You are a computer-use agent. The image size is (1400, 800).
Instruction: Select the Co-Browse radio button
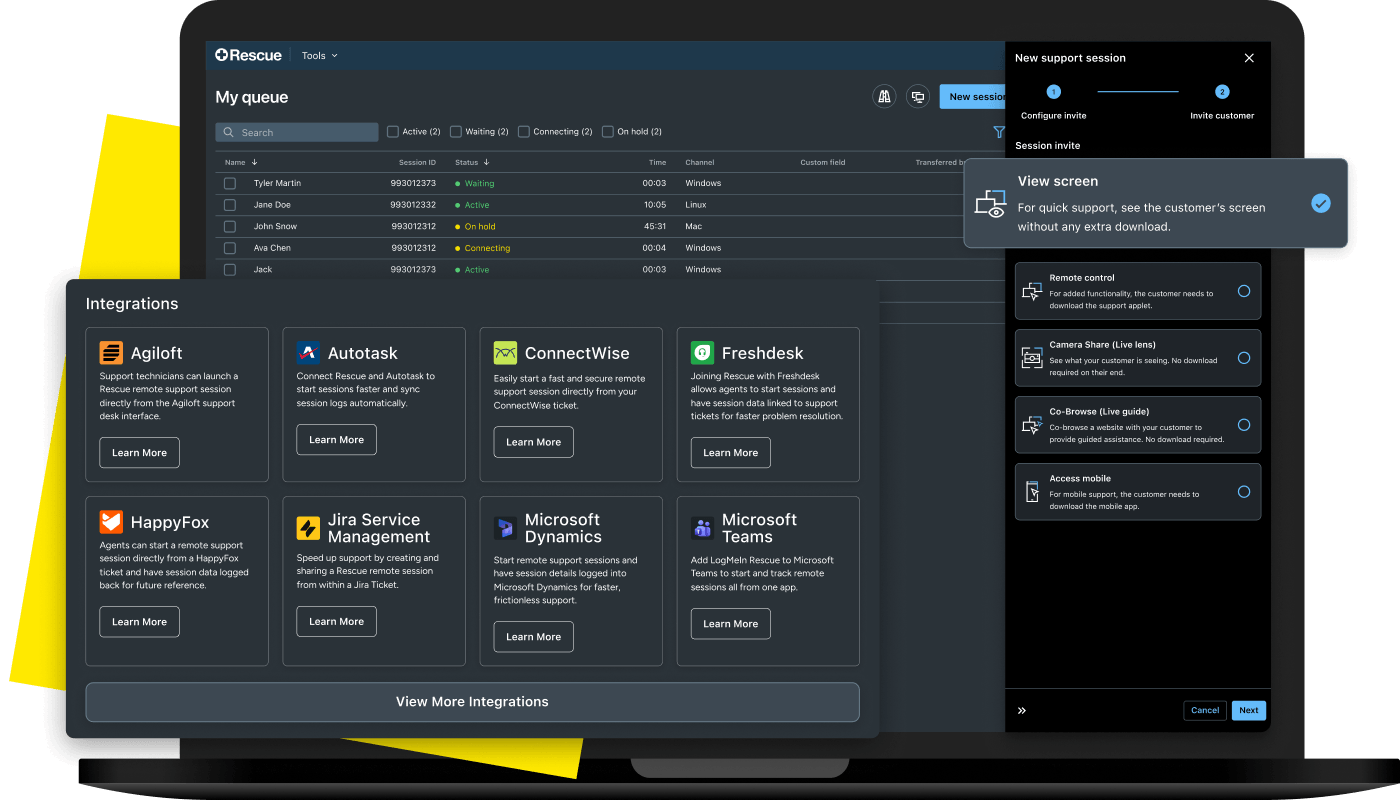click(x=1244, y=425)
